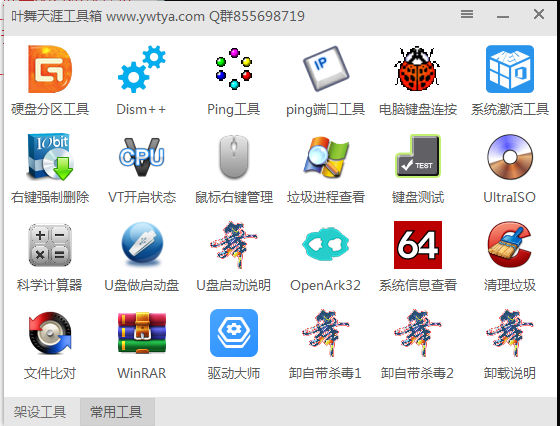The width and height of the screenshot is (560, 426).
Task: Switch to the 架设工具 tab
Action: 40,412
